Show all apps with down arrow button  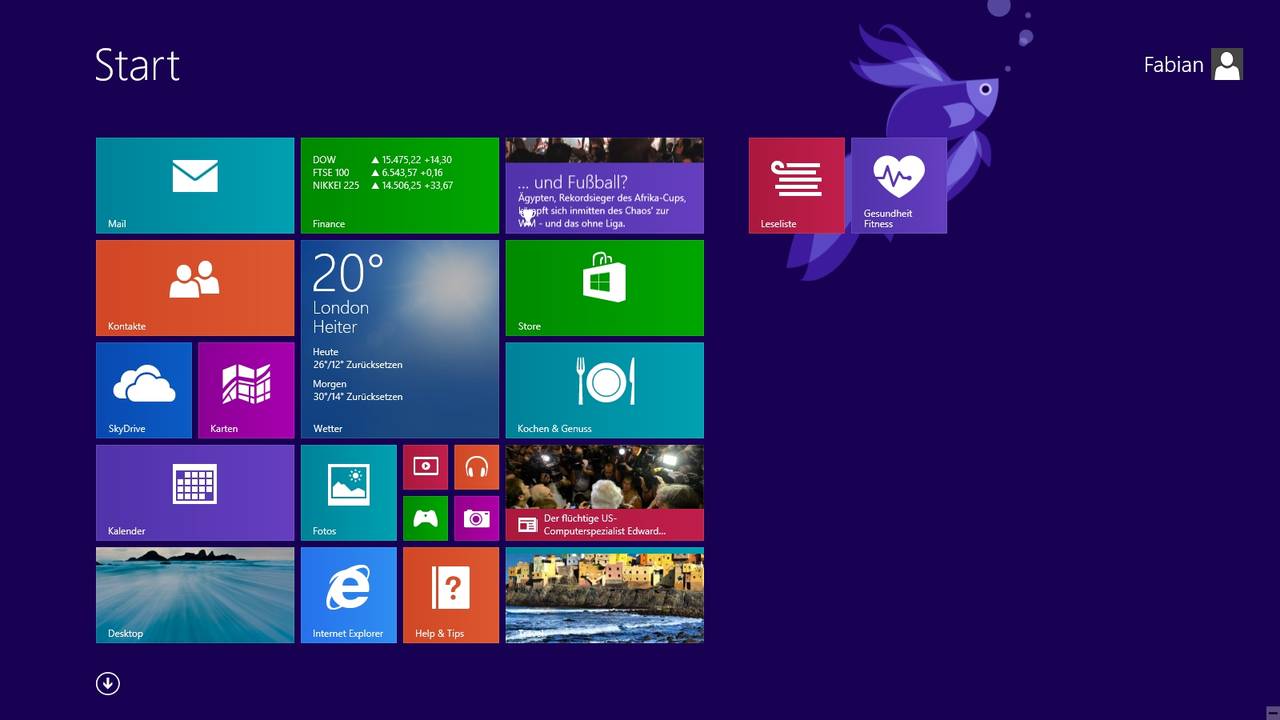click(108, 683)
